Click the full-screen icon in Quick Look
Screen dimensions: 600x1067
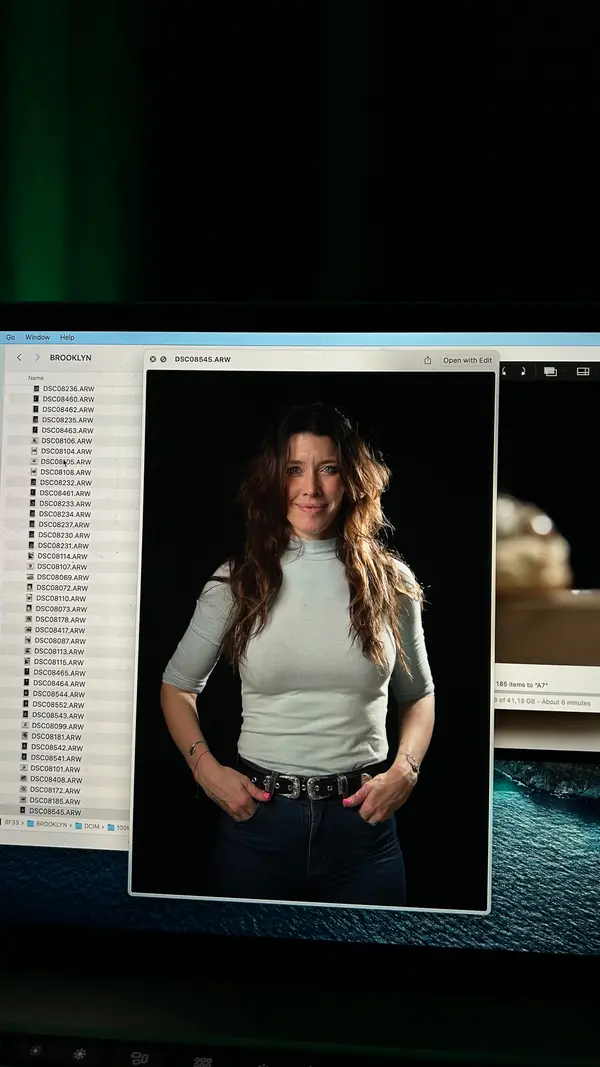163,359
